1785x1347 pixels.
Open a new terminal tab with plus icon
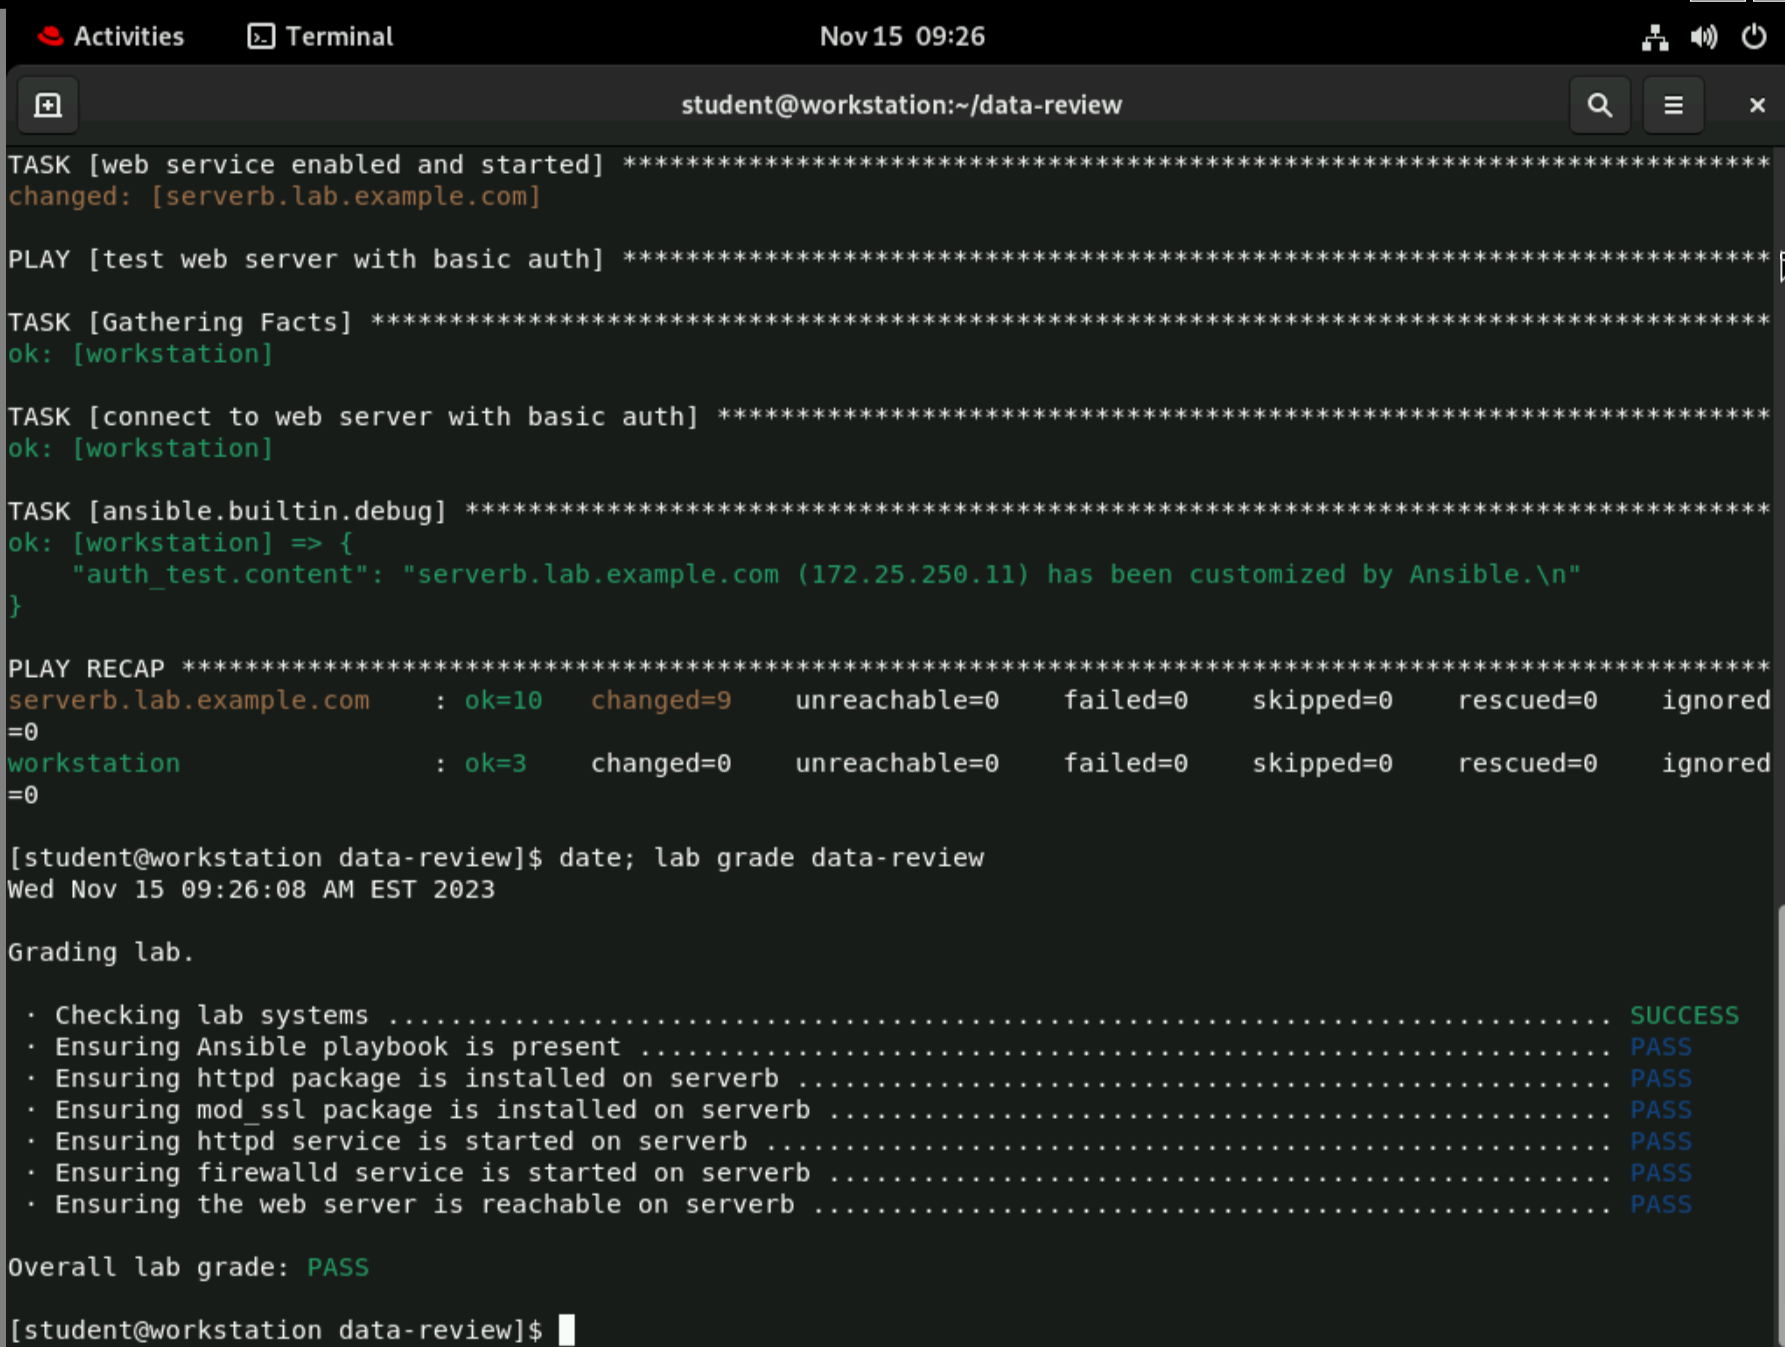(46, 104)
